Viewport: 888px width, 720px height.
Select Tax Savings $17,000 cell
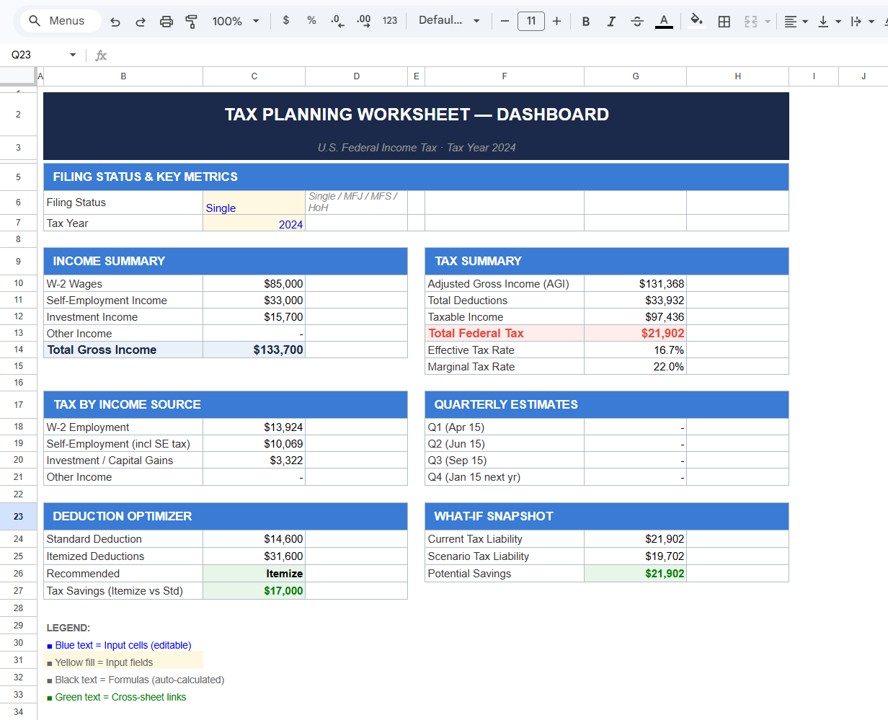click(254, 591)
